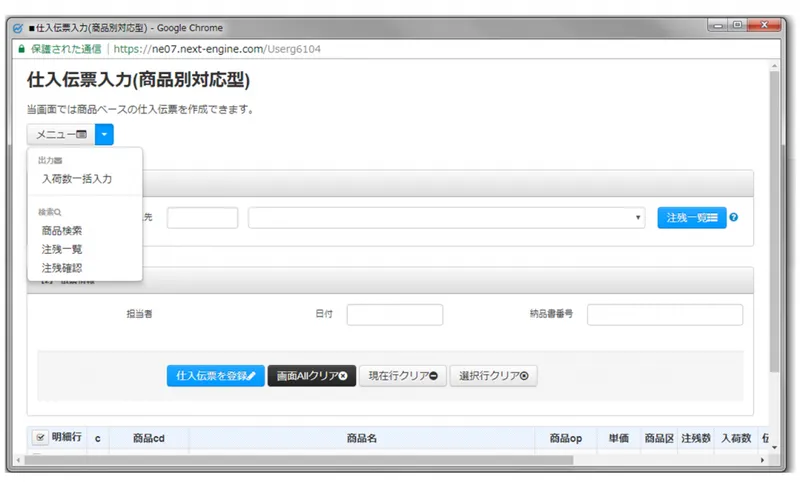
Task: Click the vertical scrollbar thumb
Action: [774, 221]
